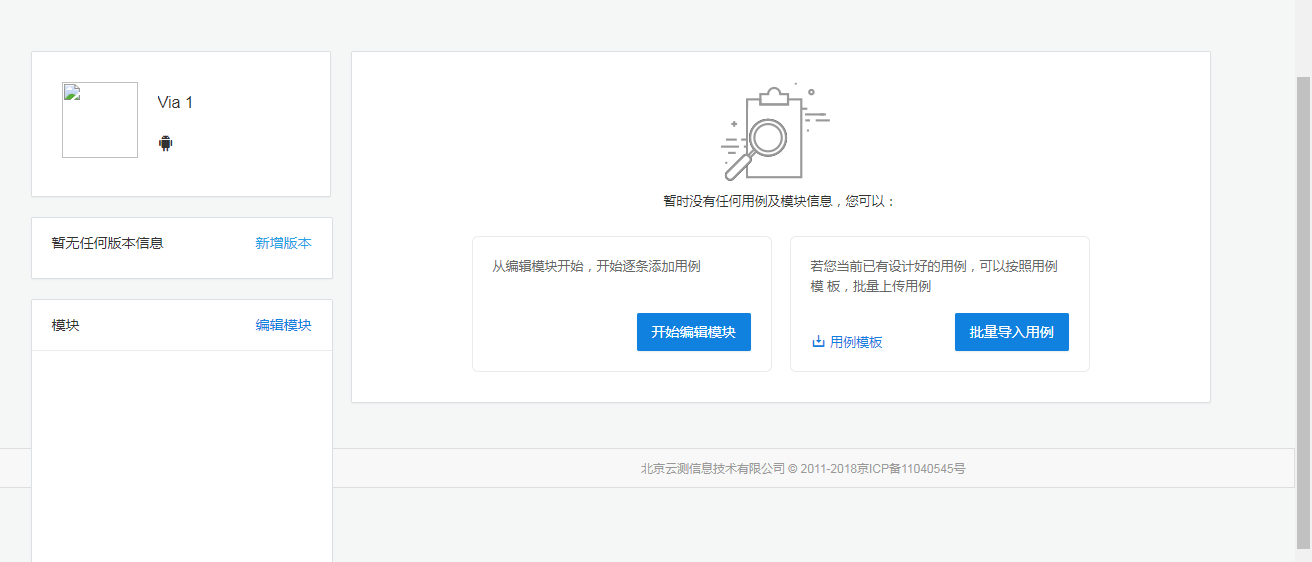The image size is (1312, 562).
Task: Click 批量导入用例 button
Action: 1012,332
